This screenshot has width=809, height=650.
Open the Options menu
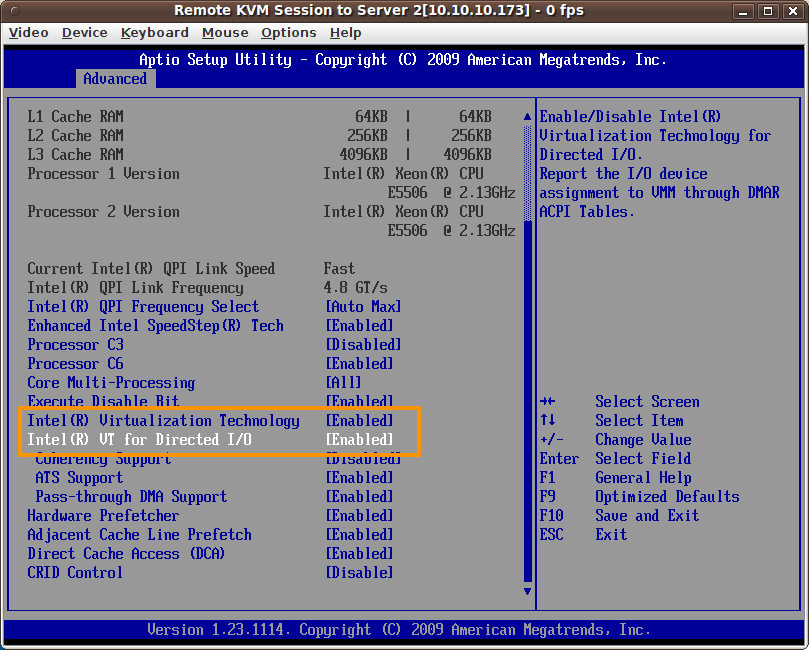pos(288,33)
